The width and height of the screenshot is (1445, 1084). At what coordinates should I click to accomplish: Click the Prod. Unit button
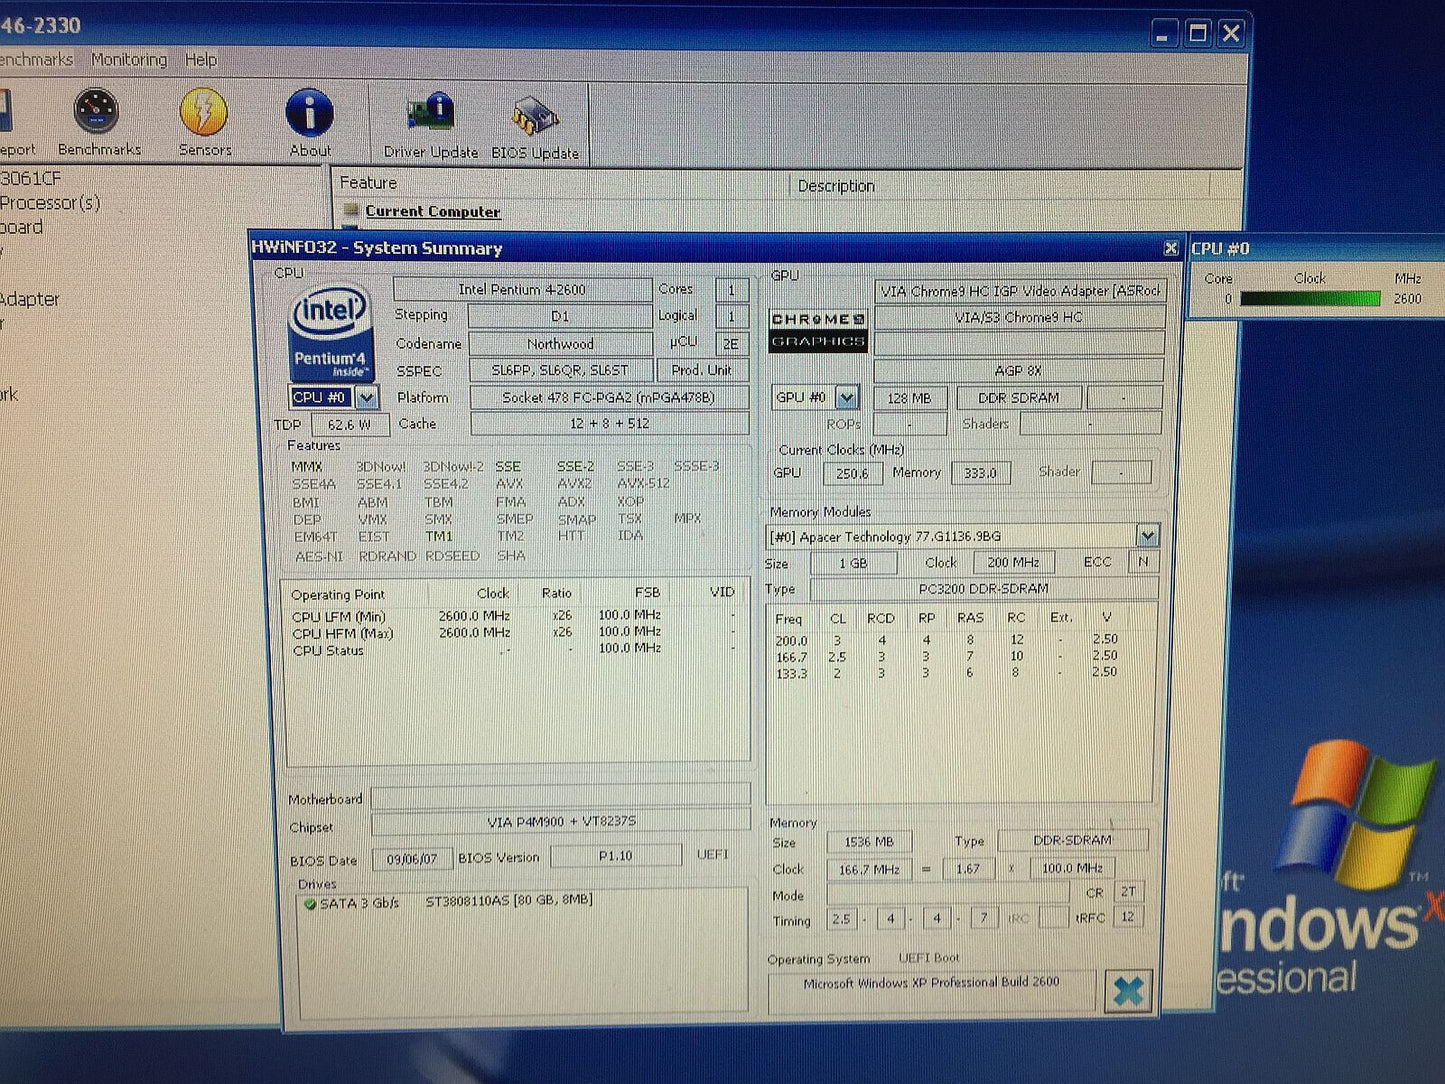701,370
